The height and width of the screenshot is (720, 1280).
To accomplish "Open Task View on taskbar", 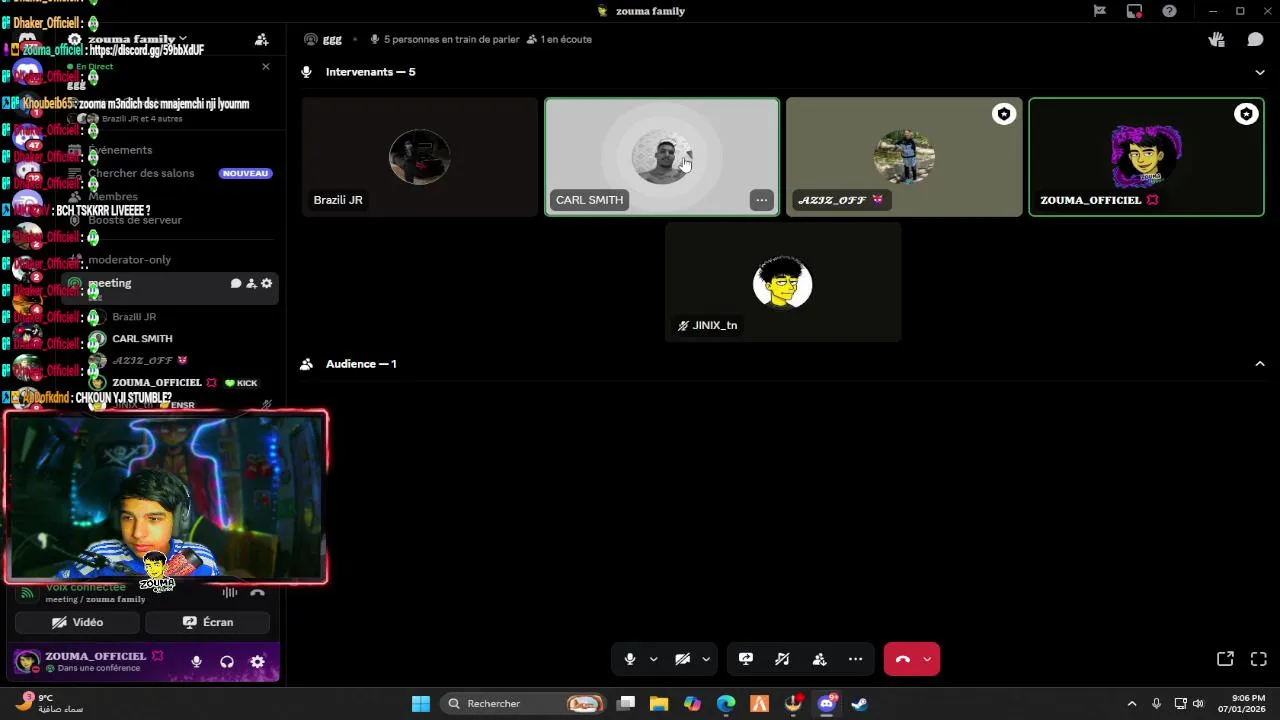I will (x=626, y=704).
